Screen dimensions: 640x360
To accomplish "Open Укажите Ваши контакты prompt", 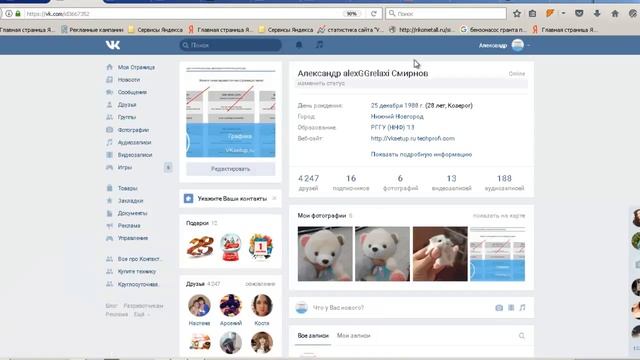I will coord(232,198).
